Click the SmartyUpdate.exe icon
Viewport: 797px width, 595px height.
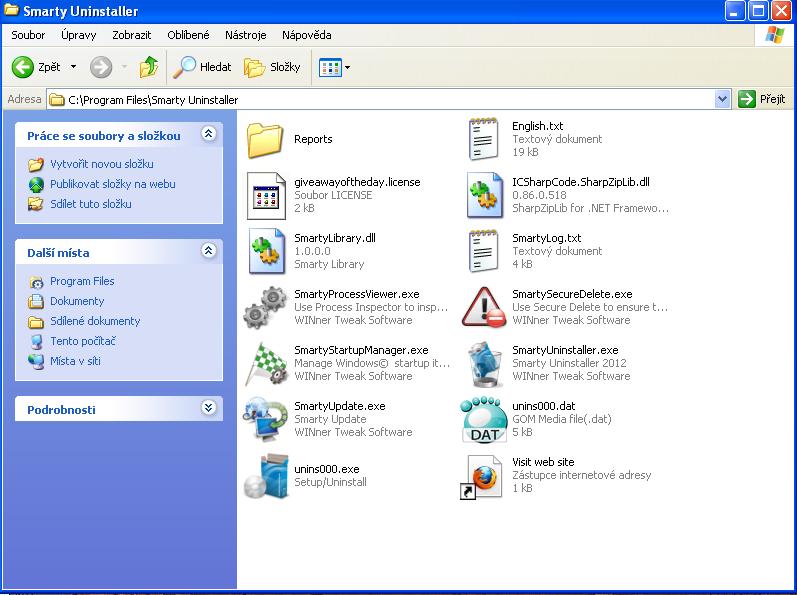(x=267, y=420)
